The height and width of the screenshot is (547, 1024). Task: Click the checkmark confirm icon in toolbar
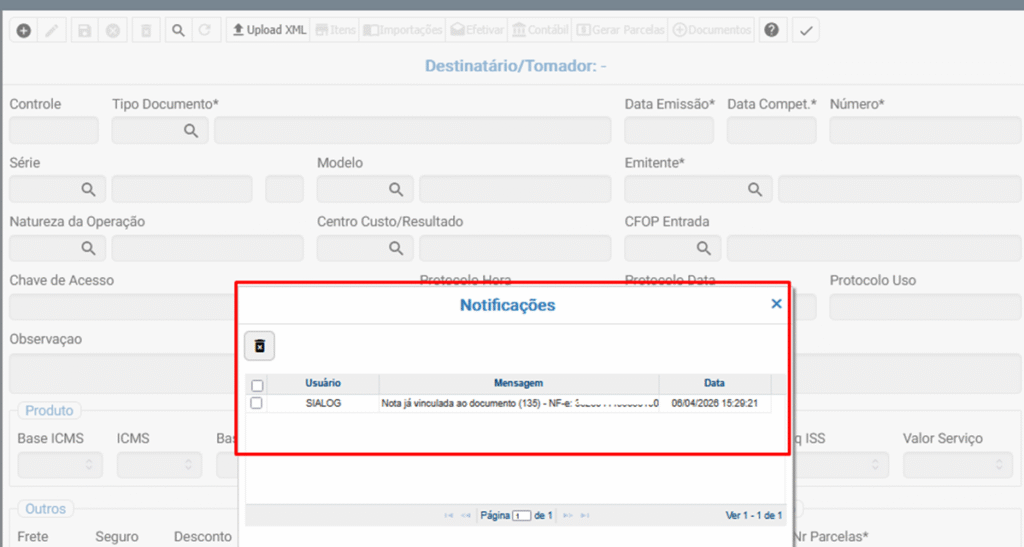pyautogui.click(x=806, y=31)
